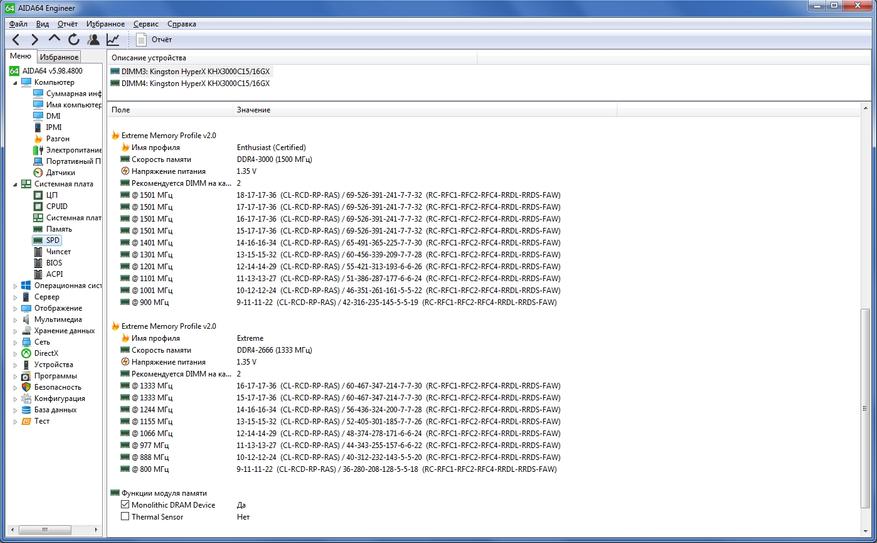Go up one level with the up arrow icon

(x=54, y=39)
